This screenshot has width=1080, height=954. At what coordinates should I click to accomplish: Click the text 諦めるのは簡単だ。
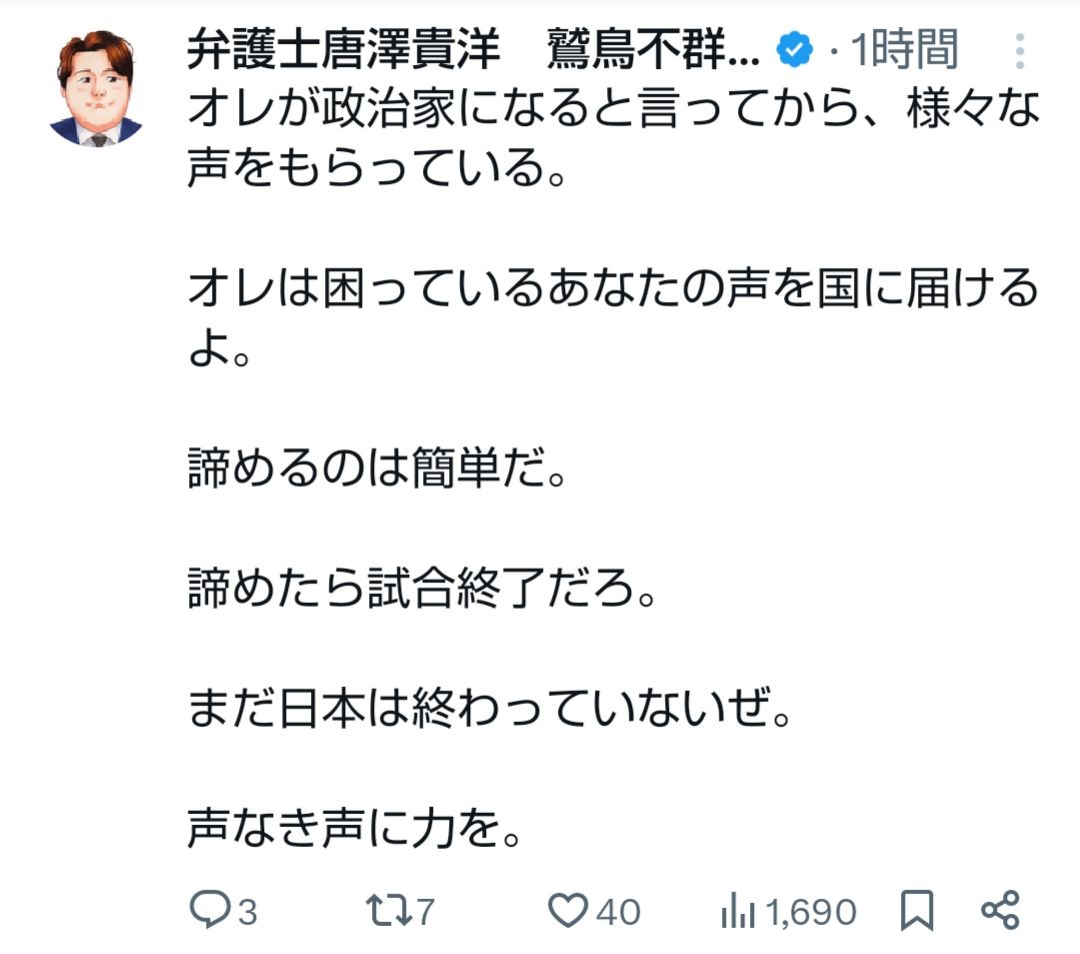377,470
